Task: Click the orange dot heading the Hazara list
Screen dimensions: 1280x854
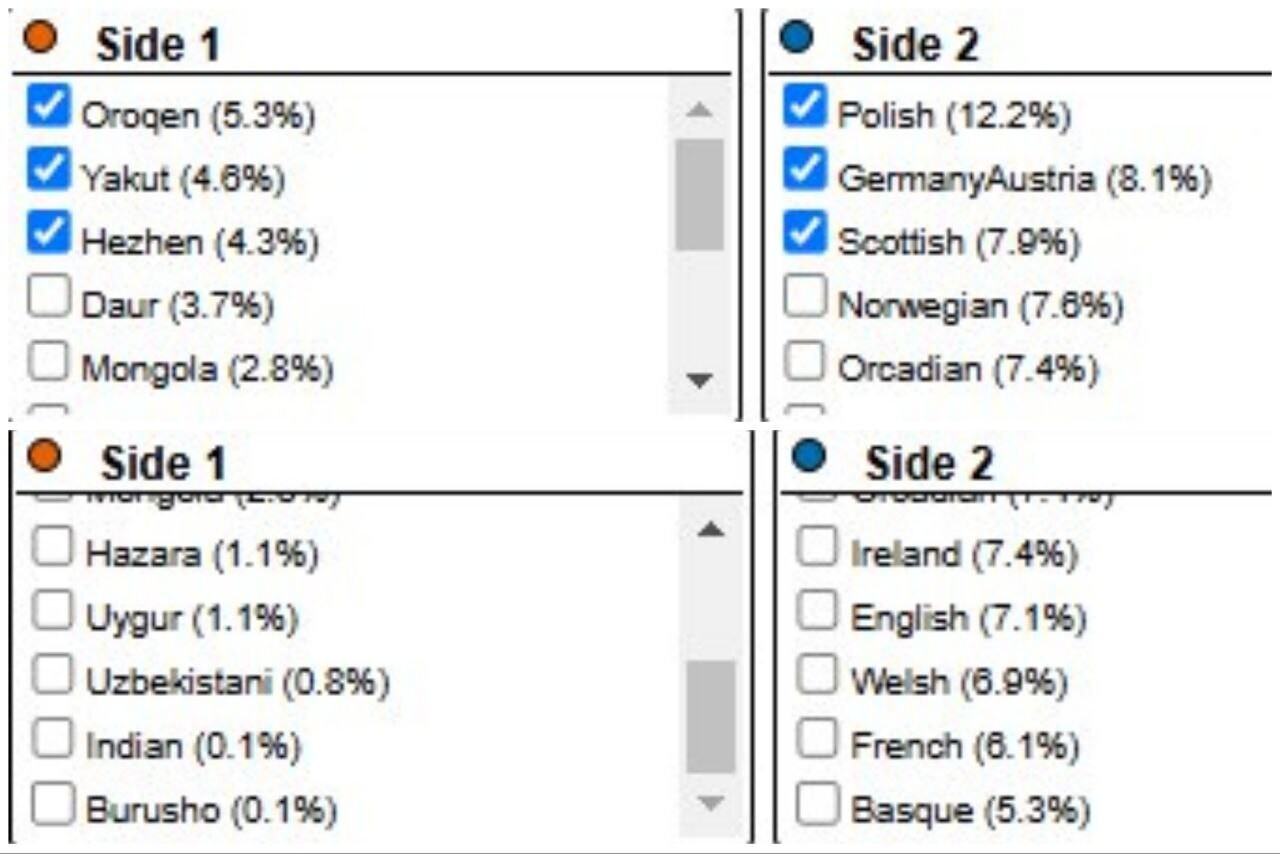Action: pos(43,457)
